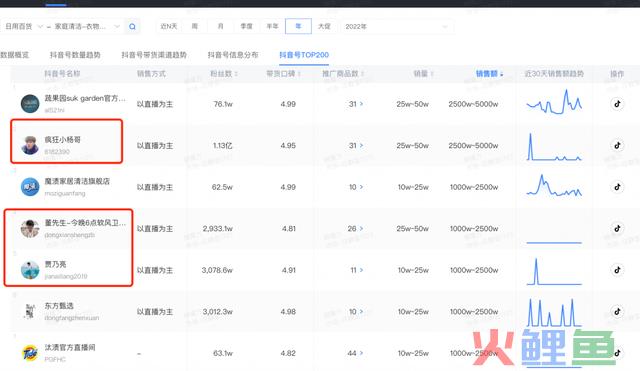Click the 销售方式 column header

(x=151, y=74)
